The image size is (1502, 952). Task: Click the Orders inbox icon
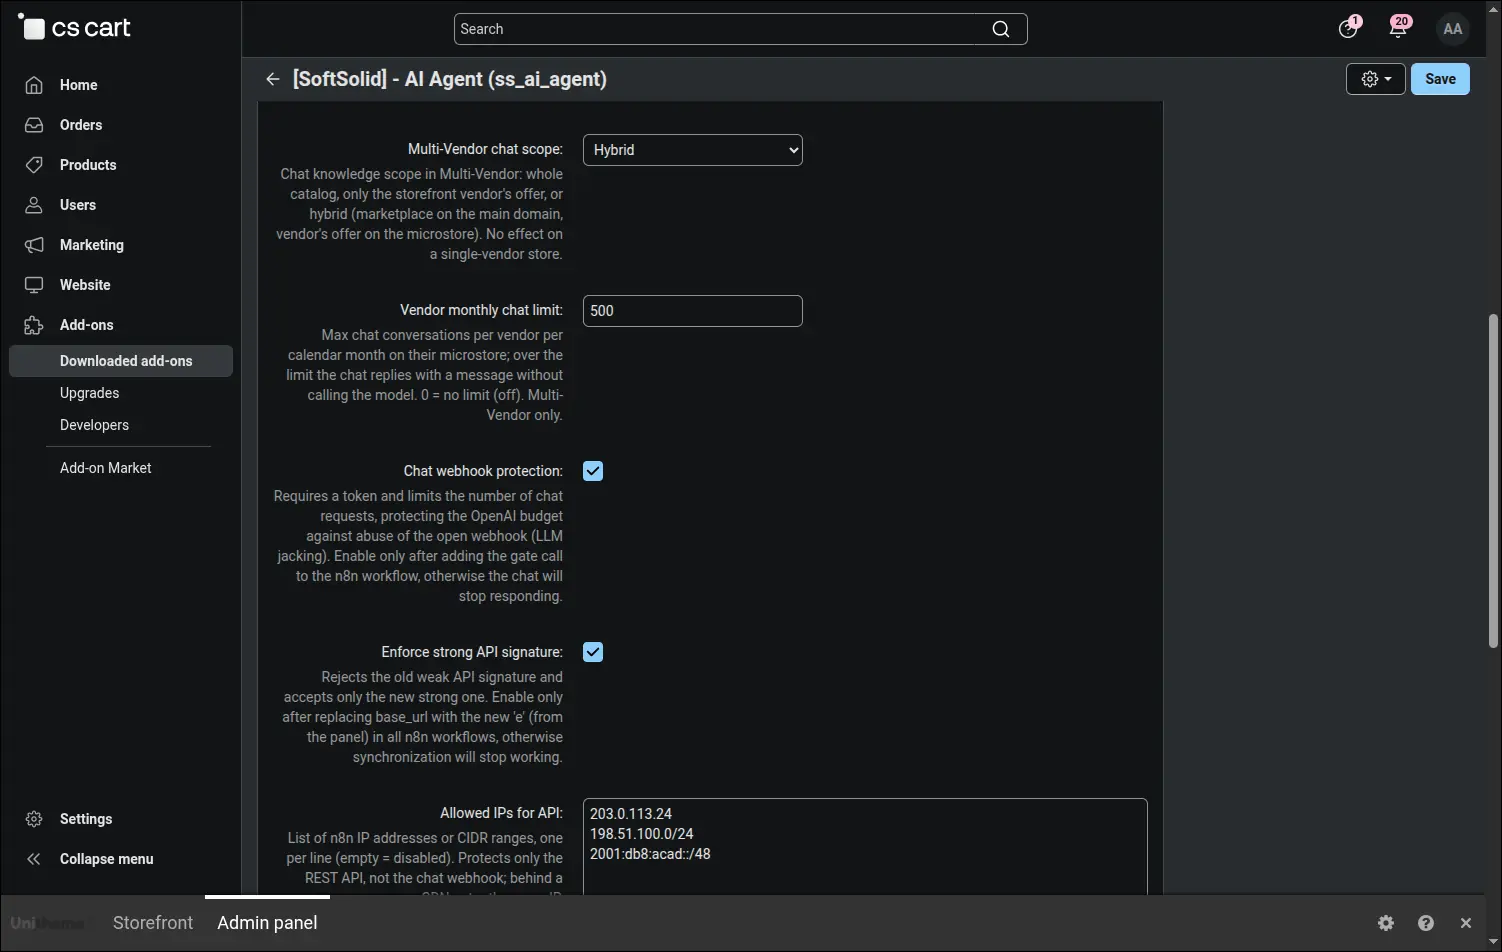point(34,125)
